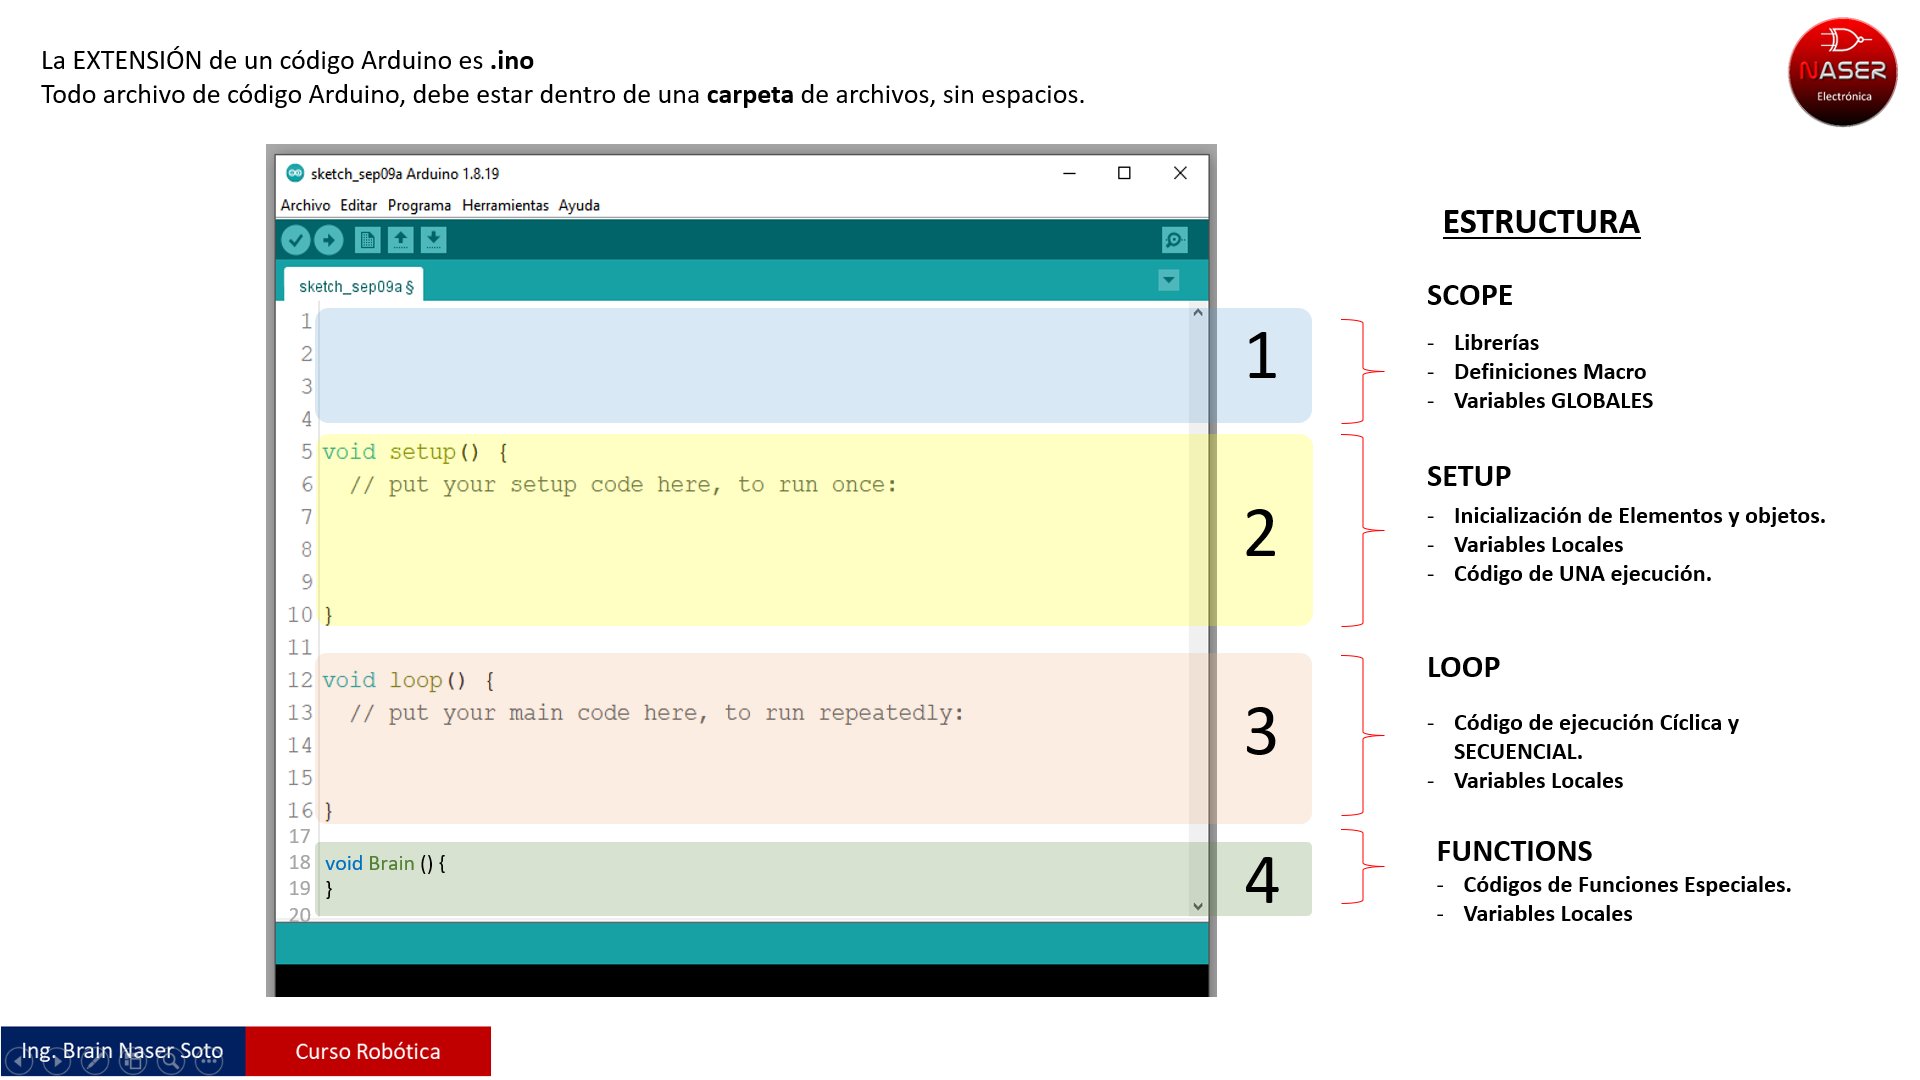Go to previous slide arrow control
This screenshot has width=1920, height=1080.
19,1061
